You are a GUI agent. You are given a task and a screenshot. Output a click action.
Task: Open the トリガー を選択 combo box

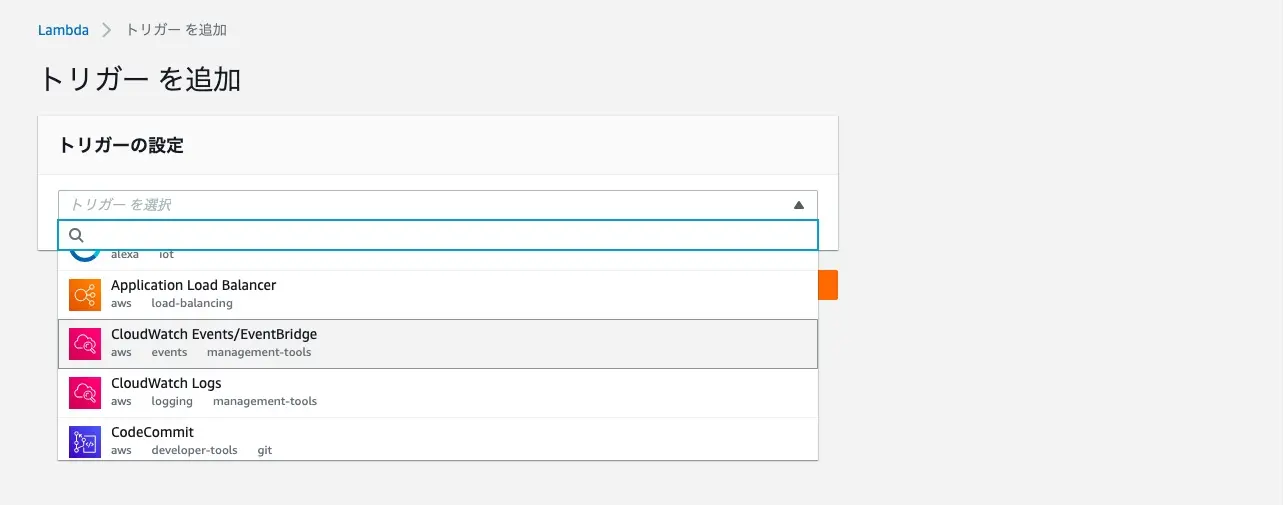pyautogui.click(x=438, y=204)
